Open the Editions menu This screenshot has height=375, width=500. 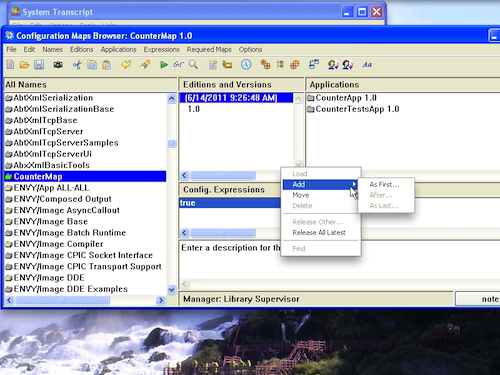81,49
